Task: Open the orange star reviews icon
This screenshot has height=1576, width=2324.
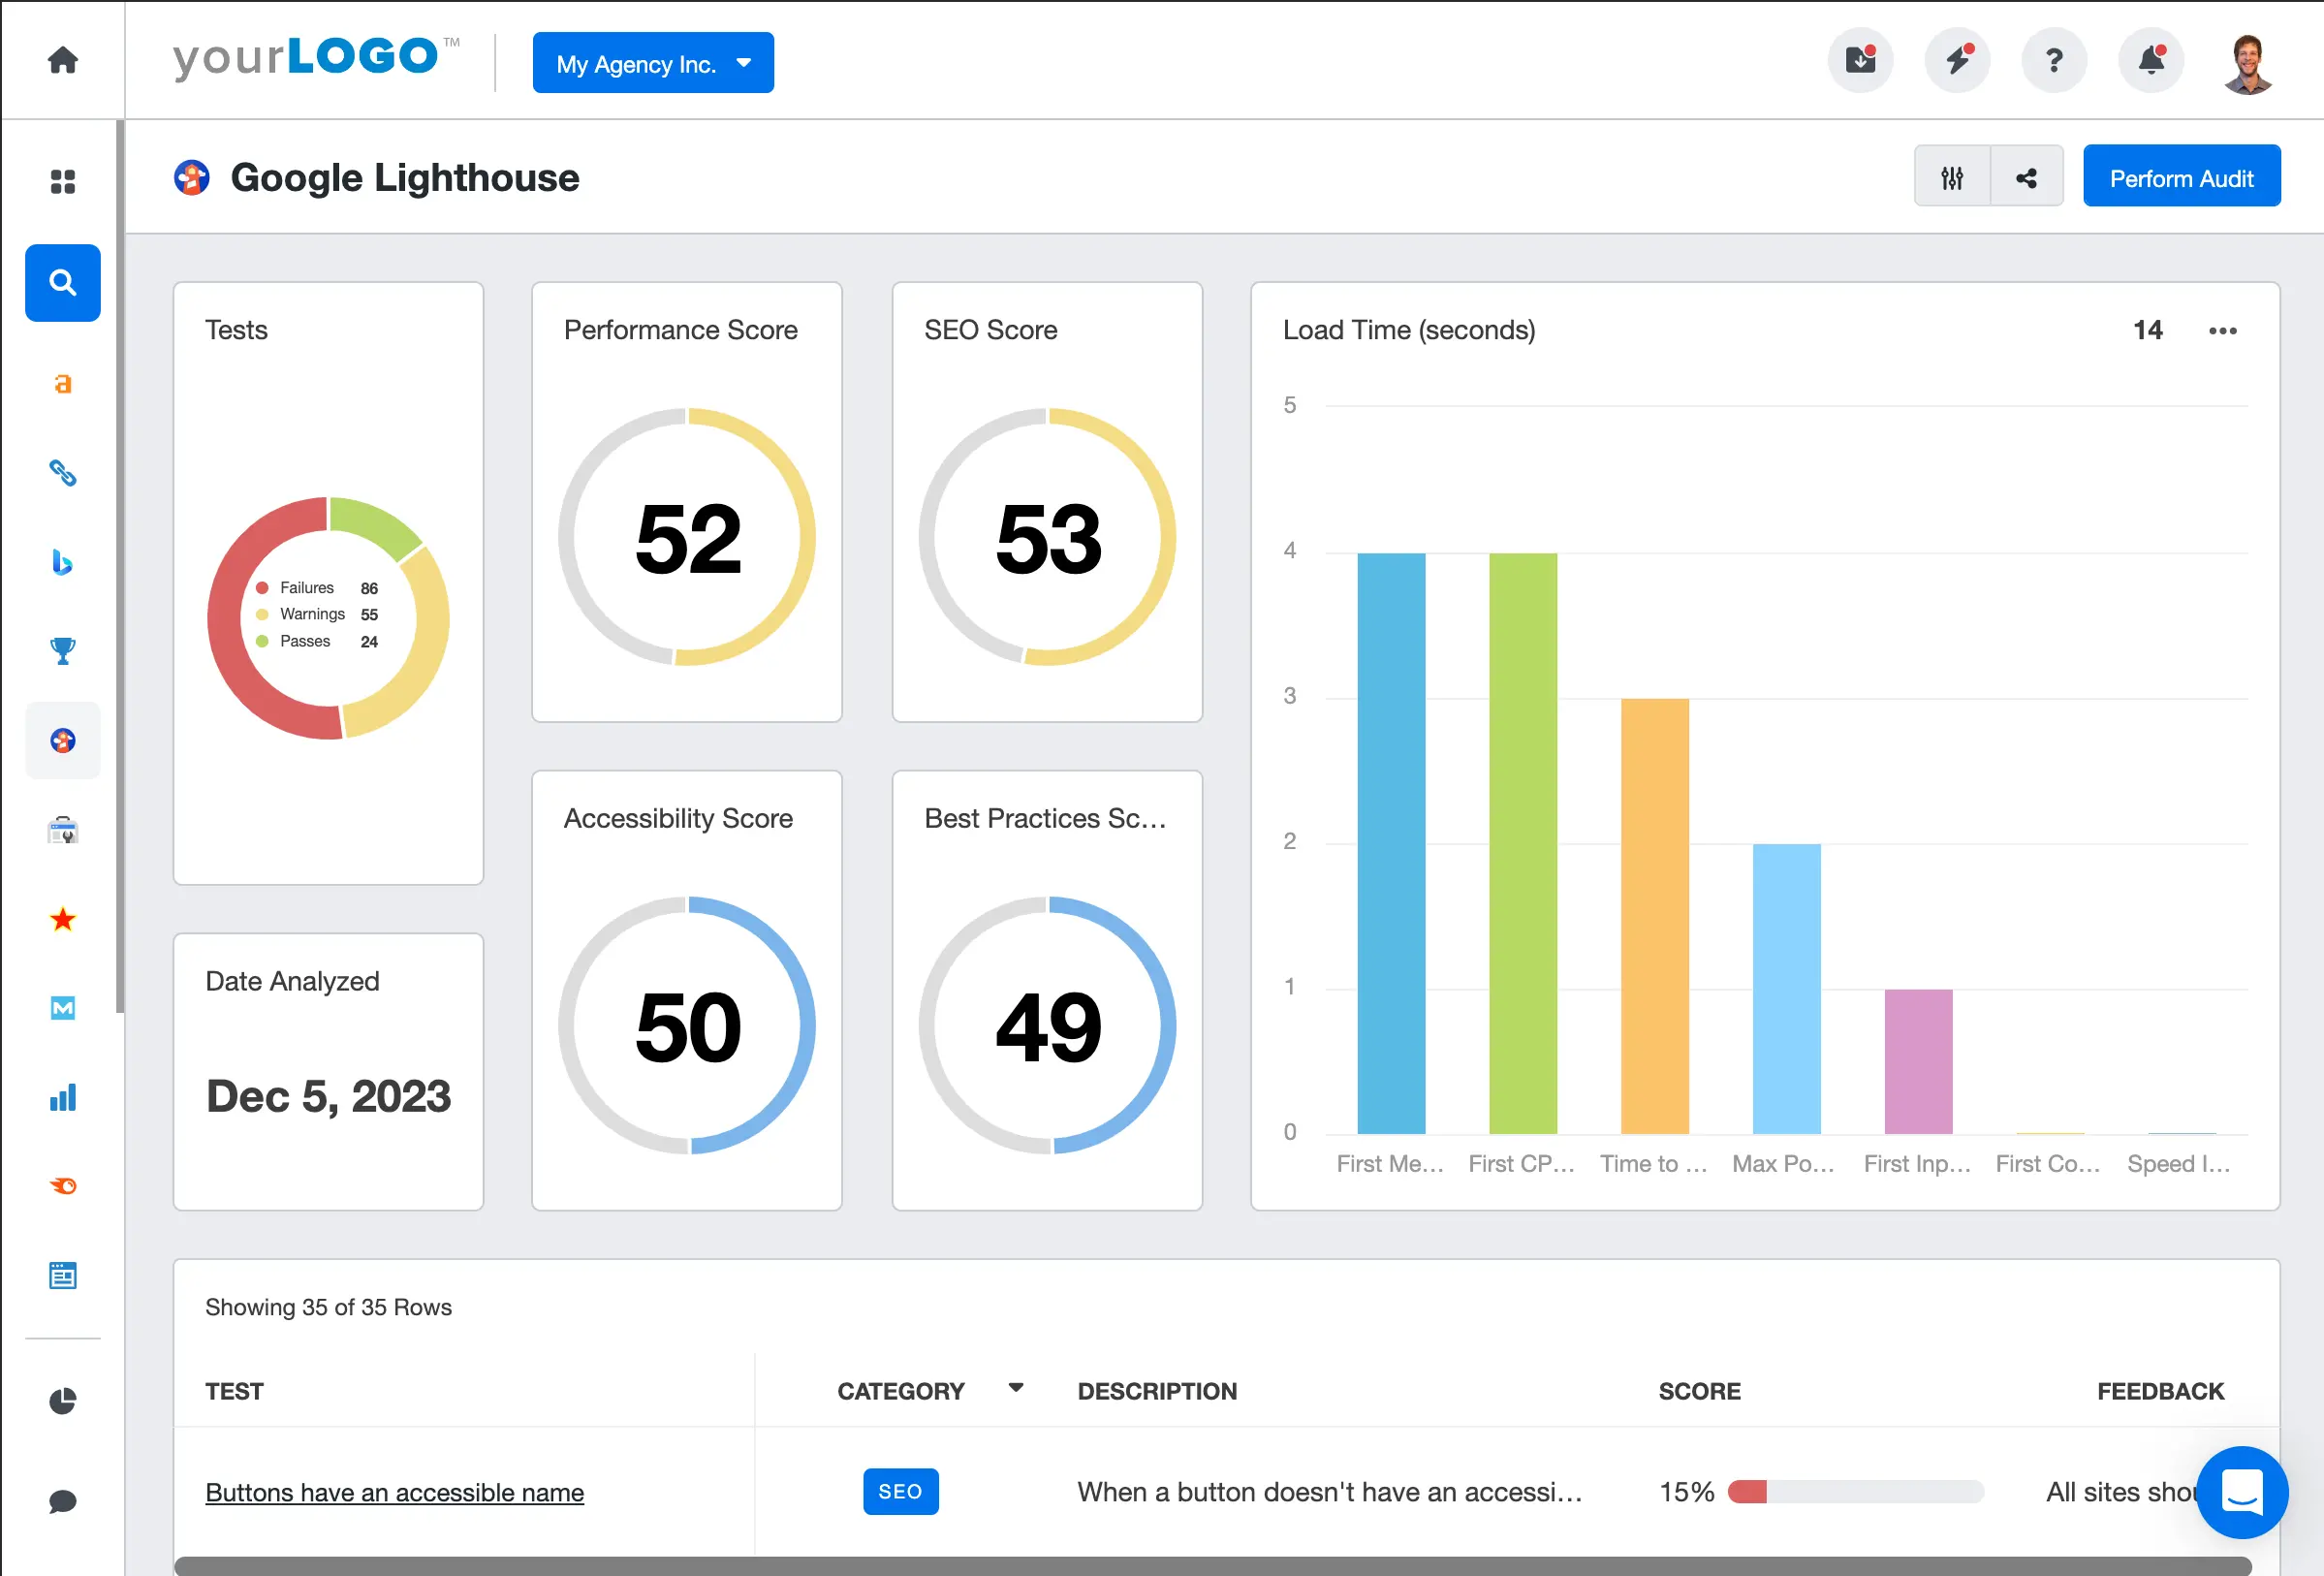Action: click(x=62, y=919)
